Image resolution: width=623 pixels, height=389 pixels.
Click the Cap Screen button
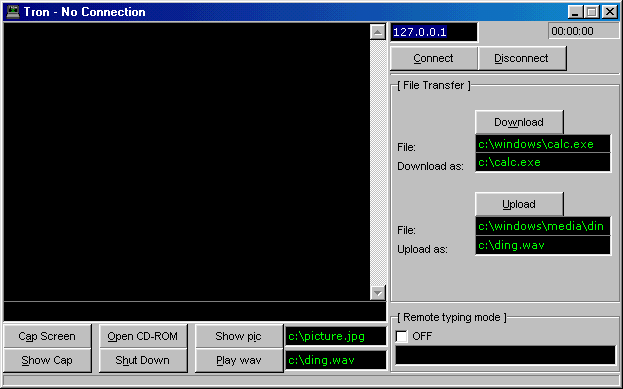47,336
